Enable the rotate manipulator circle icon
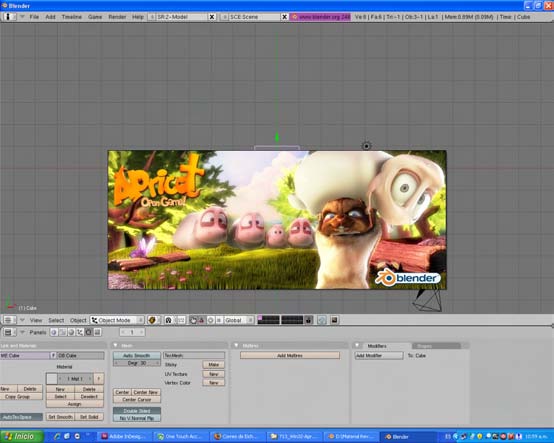Image resolution: width=554 pixels, height=443 pixels. click(210, 320)
